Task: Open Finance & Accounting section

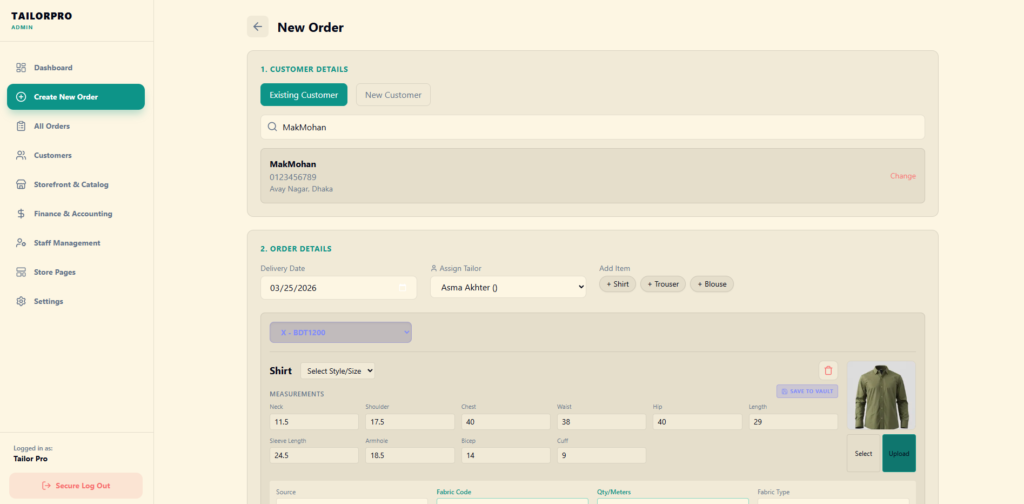Action: click(x=72, y=213)
